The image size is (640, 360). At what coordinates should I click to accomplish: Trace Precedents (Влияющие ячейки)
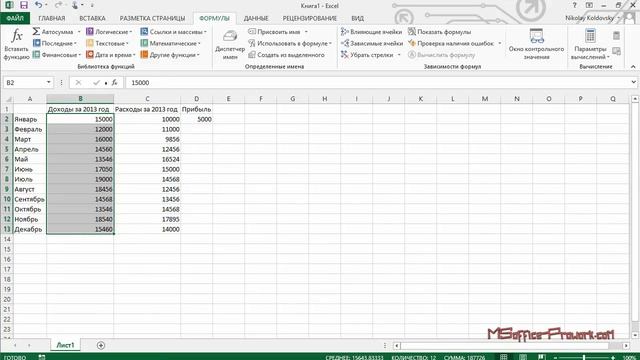[x=371, y=32]
